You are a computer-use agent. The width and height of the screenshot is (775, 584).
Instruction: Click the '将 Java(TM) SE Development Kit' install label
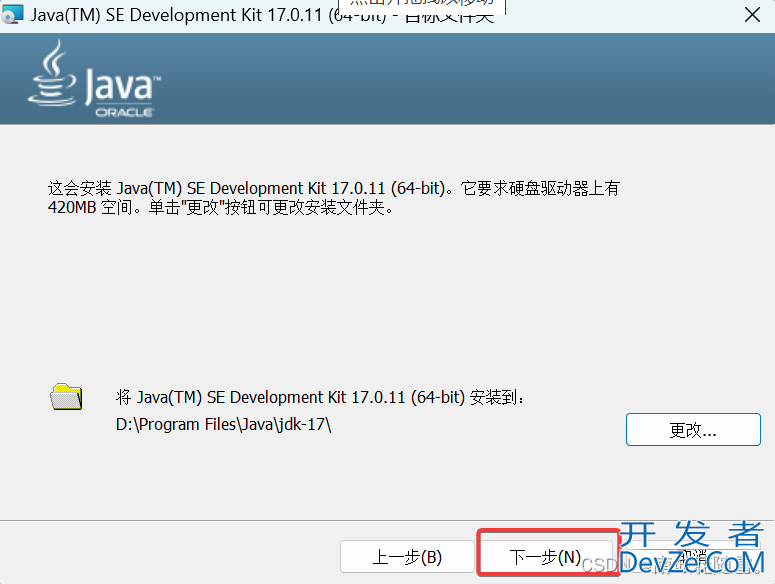[x=320, y=397]
